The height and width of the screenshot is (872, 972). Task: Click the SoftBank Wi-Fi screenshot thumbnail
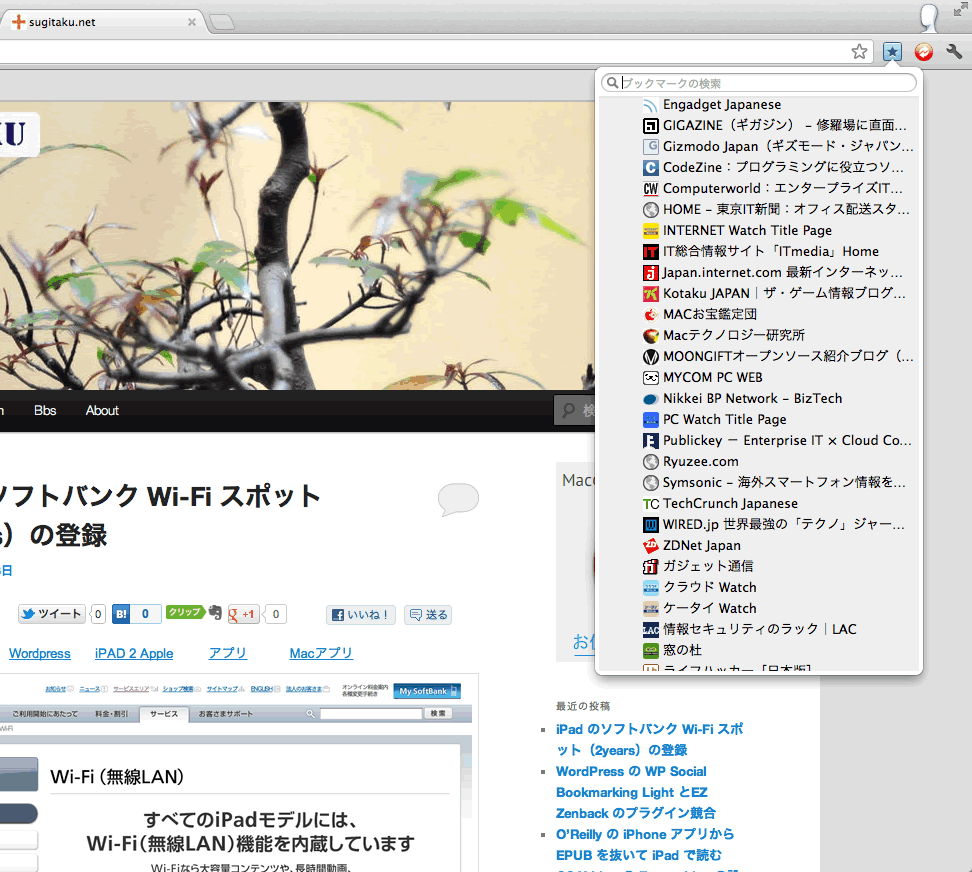pos(239,773)
